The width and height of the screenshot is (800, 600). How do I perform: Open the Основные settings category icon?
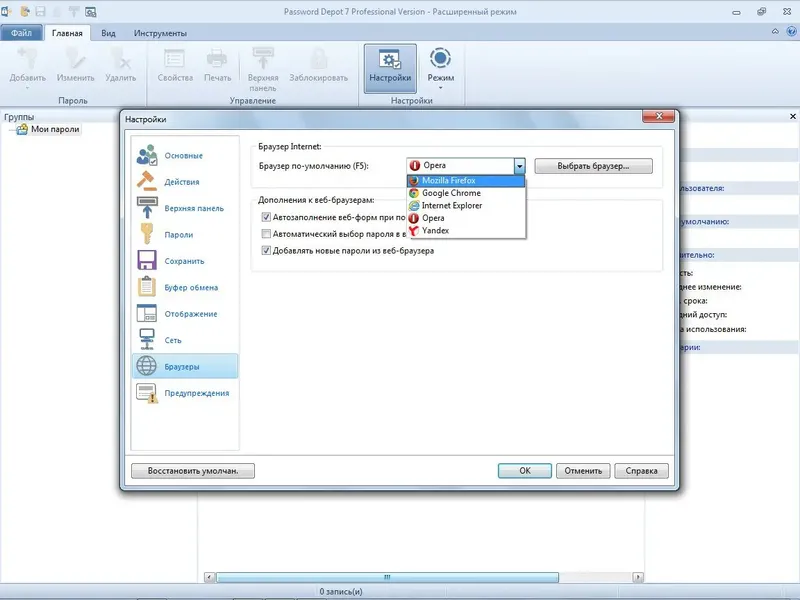[x=147, y=155]
